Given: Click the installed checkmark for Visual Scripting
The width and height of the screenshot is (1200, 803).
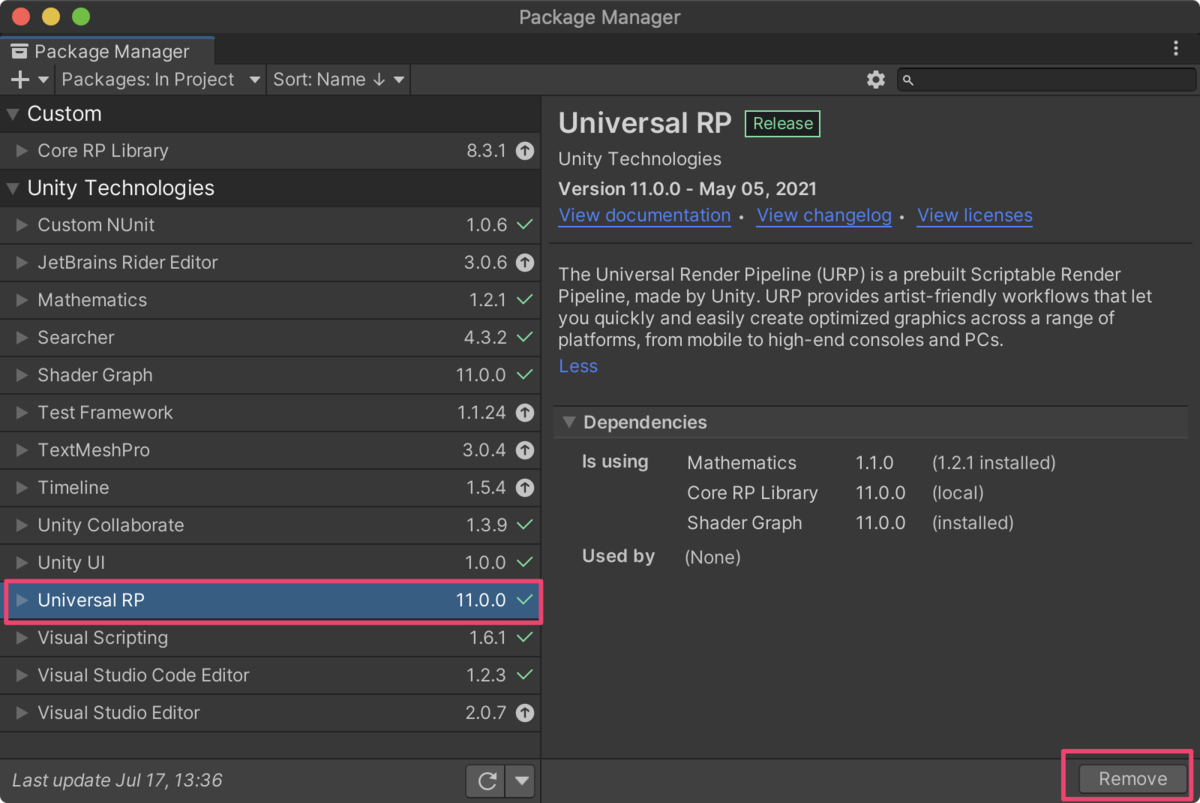Looking at the screenshot, I should click(x=525, y=638).
